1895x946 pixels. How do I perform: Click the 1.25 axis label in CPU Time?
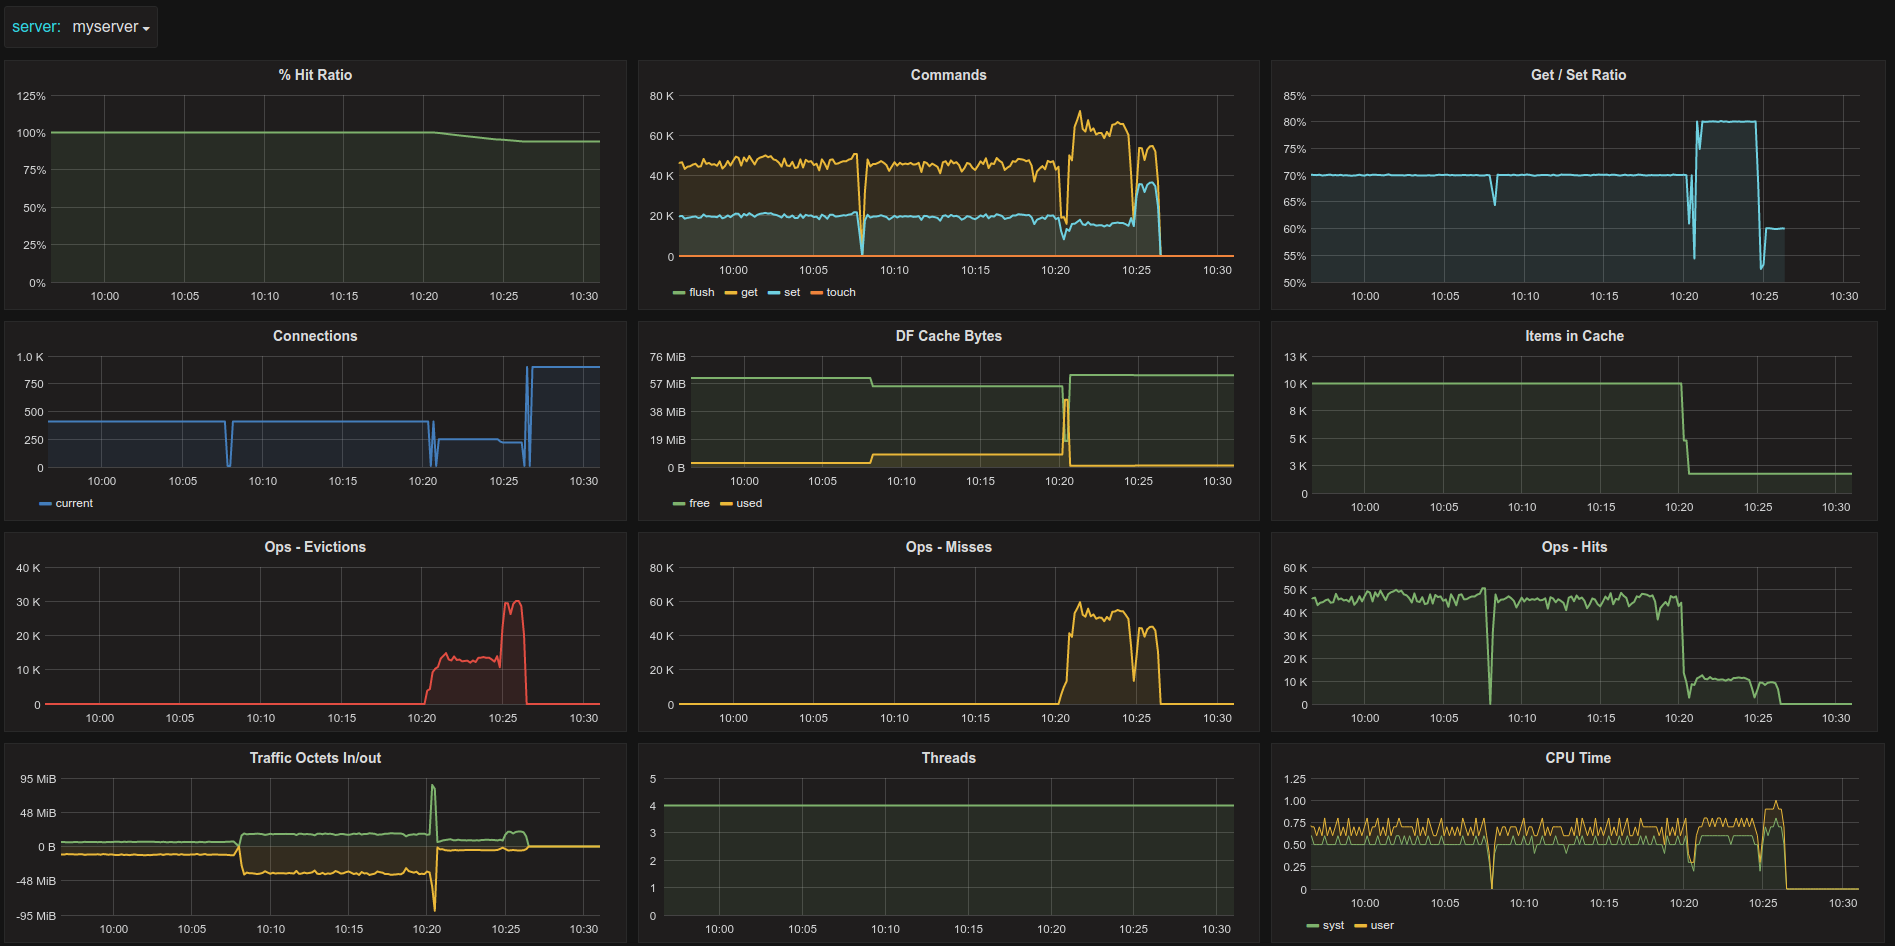point(1294,779)
